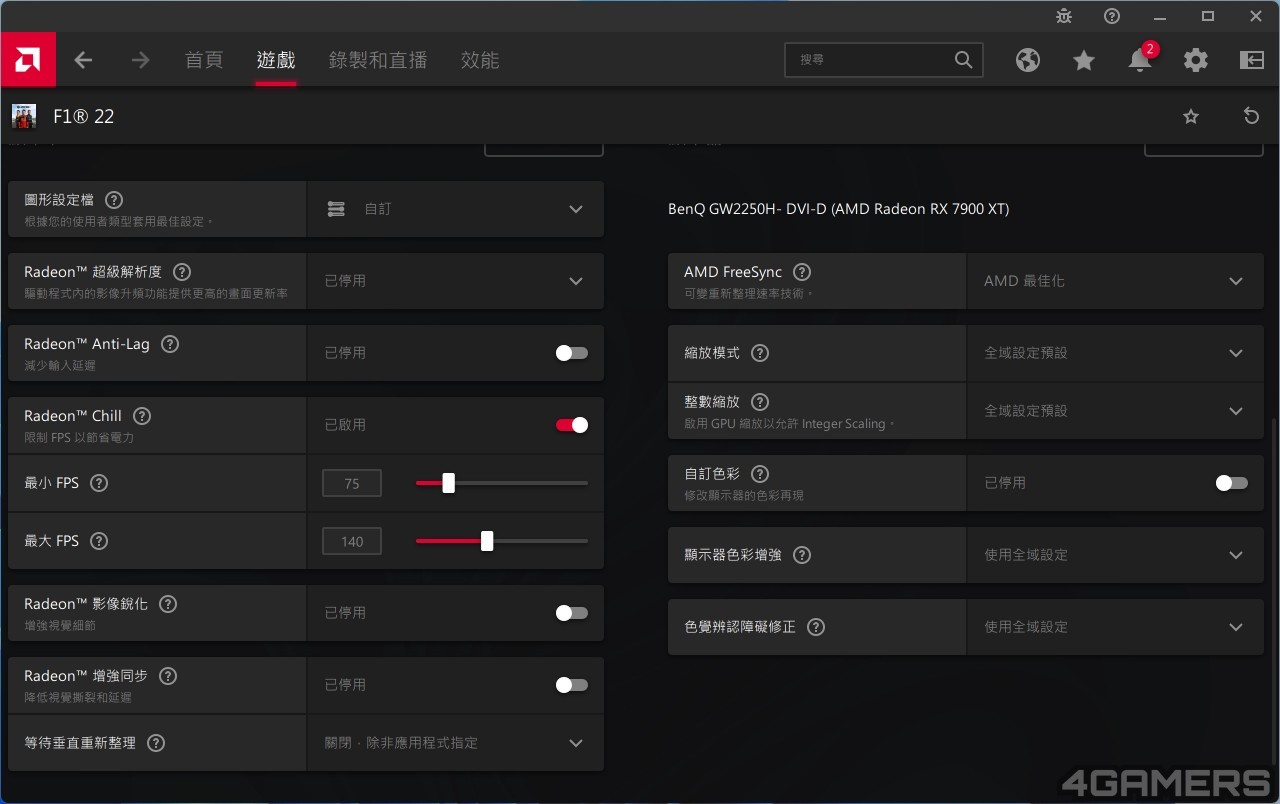Expand 圖形設定檔 dropdown showing 自訂
1280x804 pixels.
(x=455, y=209)
